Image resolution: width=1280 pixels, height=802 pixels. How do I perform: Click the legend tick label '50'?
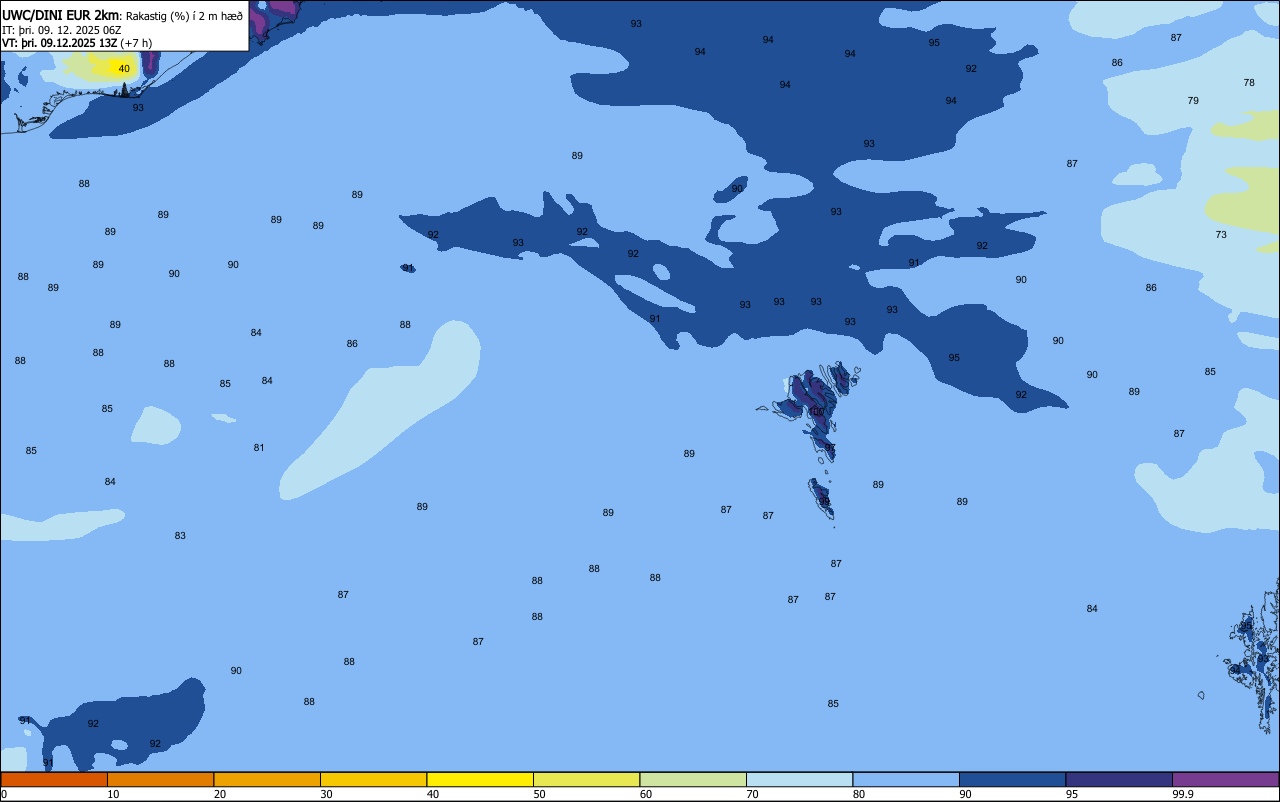tap(539, 794)
